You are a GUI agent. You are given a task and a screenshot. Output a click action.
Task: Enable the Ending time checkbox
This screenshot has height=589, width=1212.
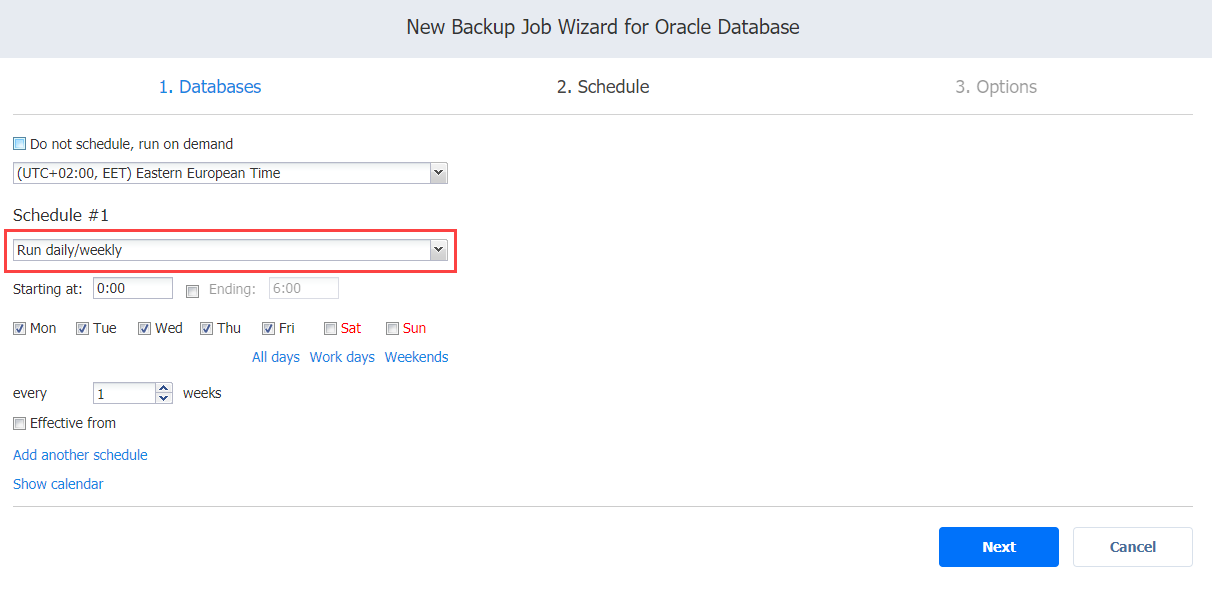pos(192,291)
